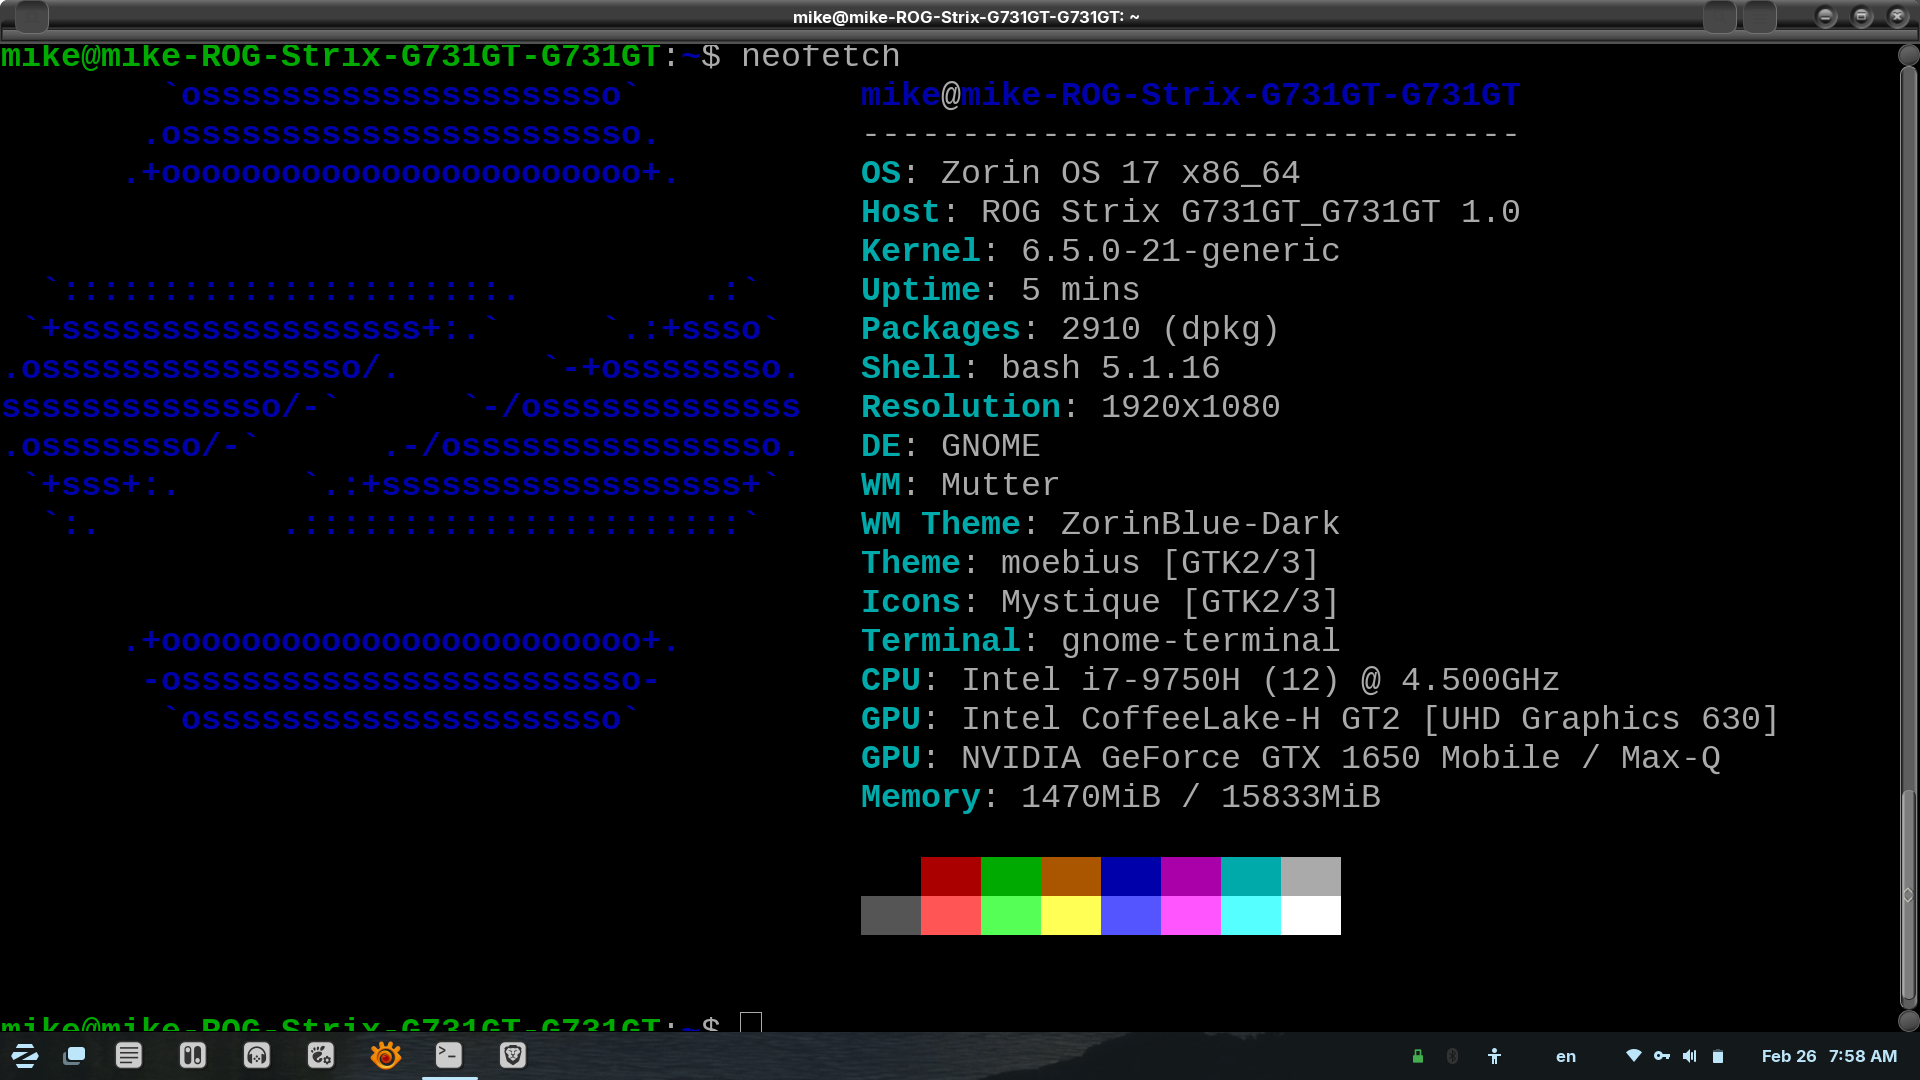Image resolution: width=1920 pixels, height=1080 pixels.
Task: Click the brown-orange palette block
Action: [1071, 876]
